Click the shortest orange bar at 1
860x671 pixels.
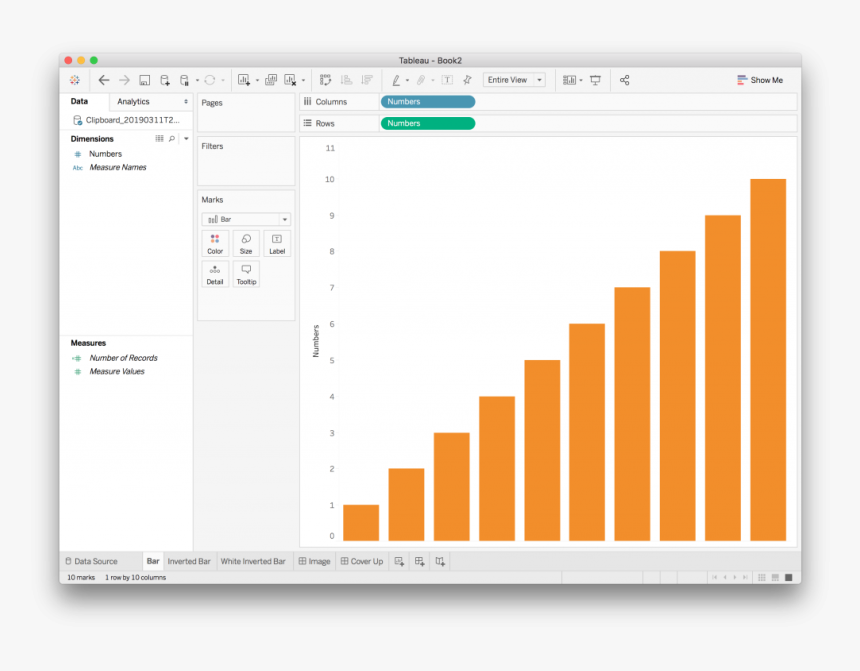pyautogui.click(x=361, y=523)
